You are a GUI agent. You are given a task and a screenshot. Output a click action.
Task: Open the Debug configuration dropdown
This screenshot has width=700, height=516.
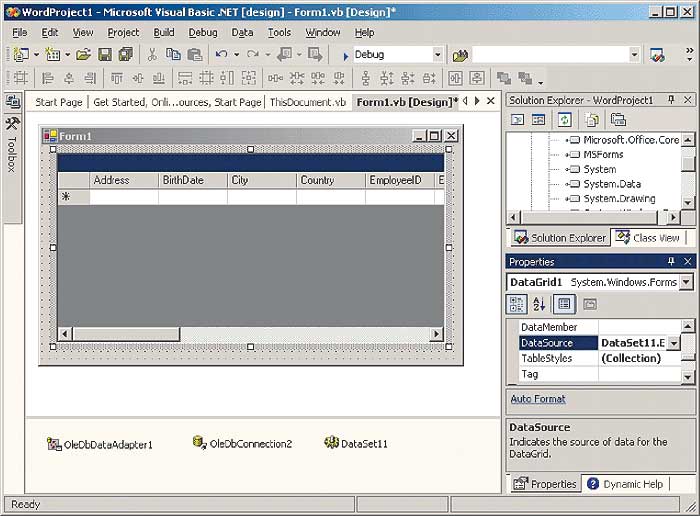(x=438, y=55)
